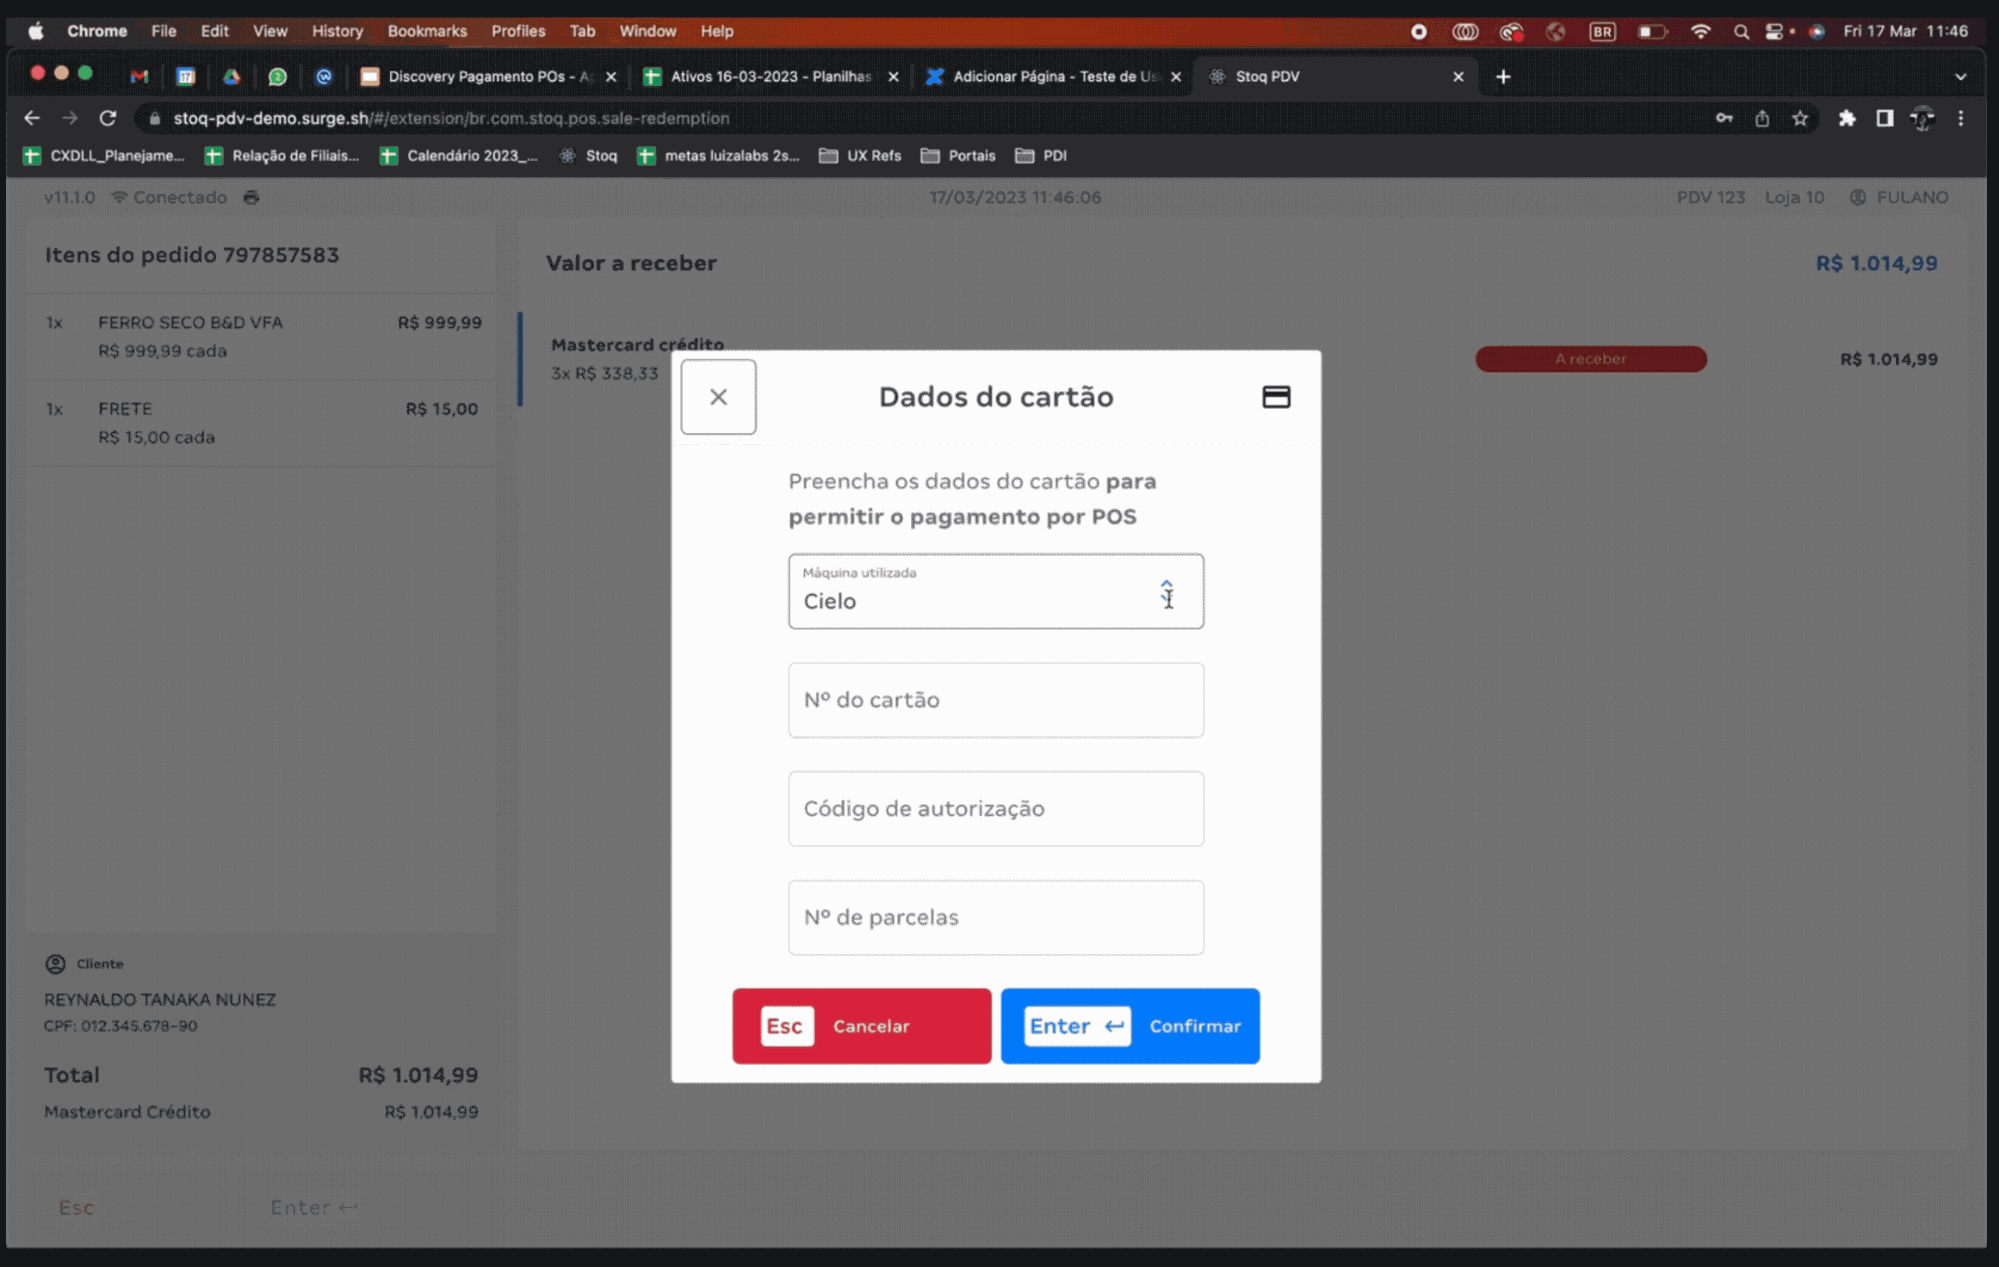Click the BR keyboard input icon
This screenshot has height=1268, width=1999.
[1602, 31]
